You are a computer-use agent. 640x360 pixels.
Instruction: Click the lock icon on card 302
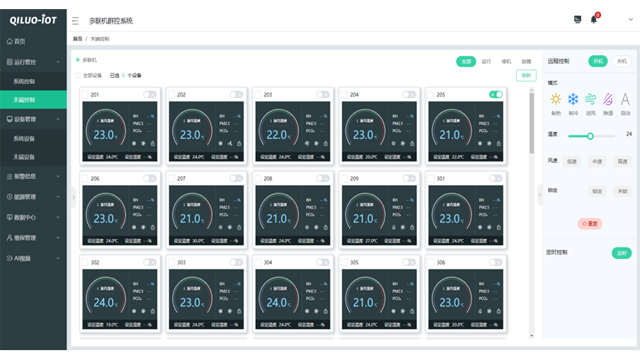tap(153, 311)
